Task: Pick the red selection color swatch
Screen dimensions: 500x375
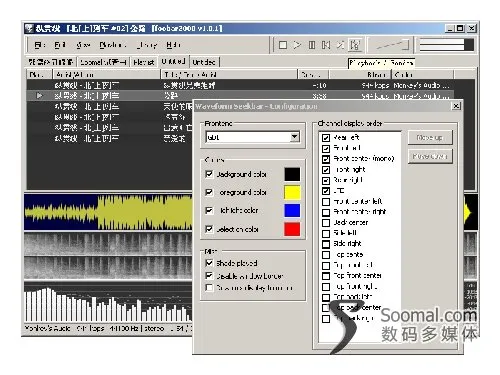Action: pyautogui.click(x=292, y=229)
